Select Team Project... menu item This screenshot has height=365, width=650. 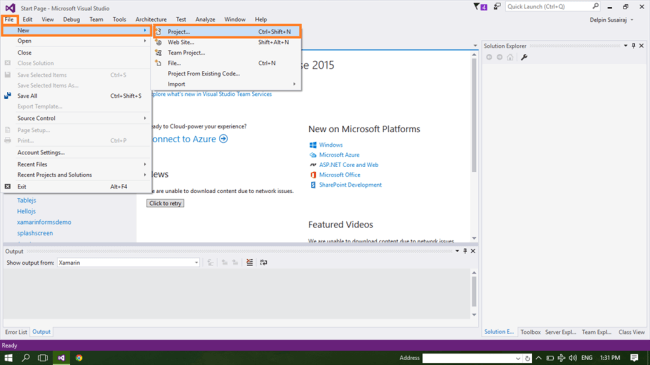tap(226, 53)
